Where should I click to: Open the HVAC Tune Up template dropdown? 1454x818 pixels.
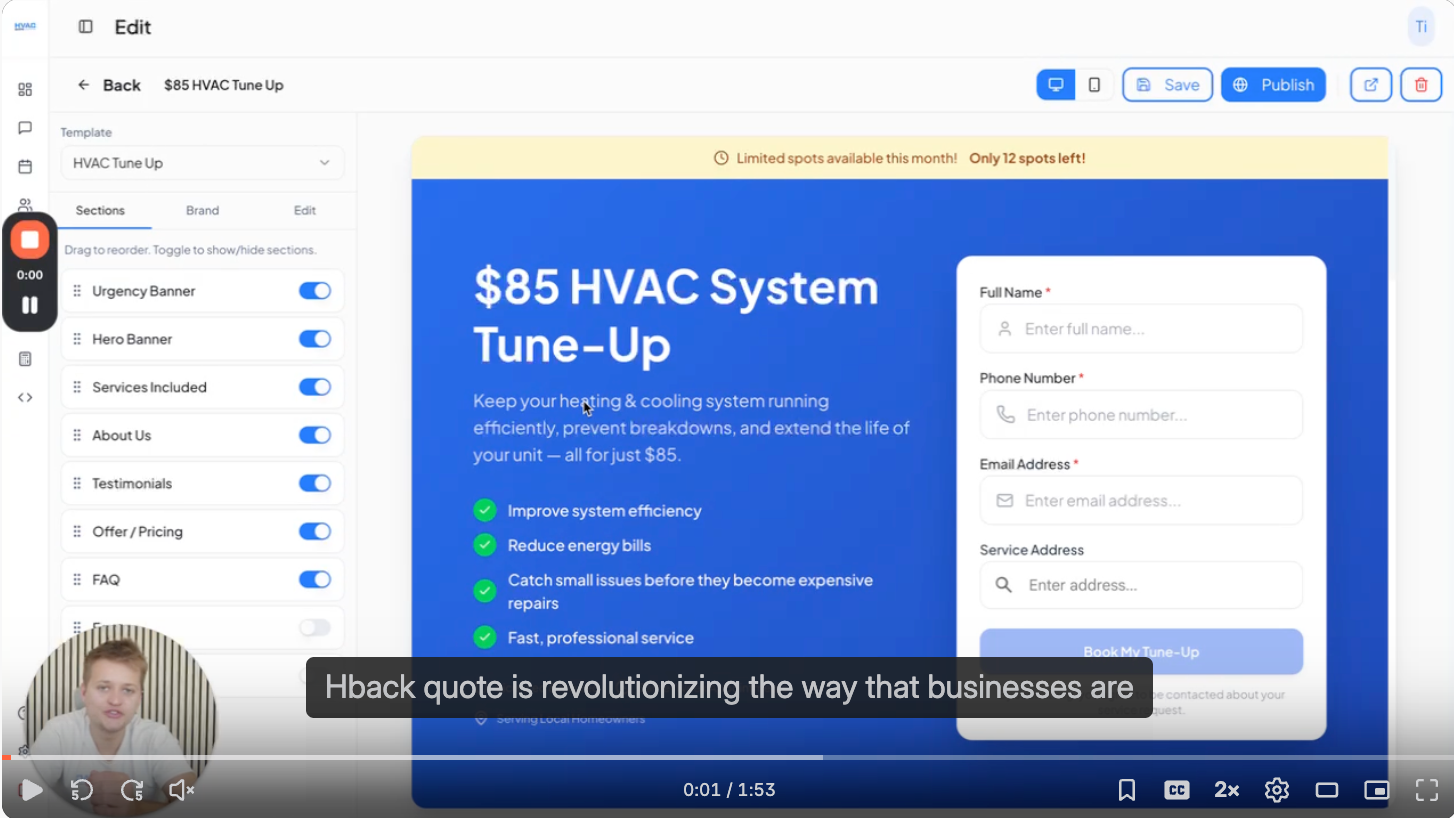click(202, 163)
